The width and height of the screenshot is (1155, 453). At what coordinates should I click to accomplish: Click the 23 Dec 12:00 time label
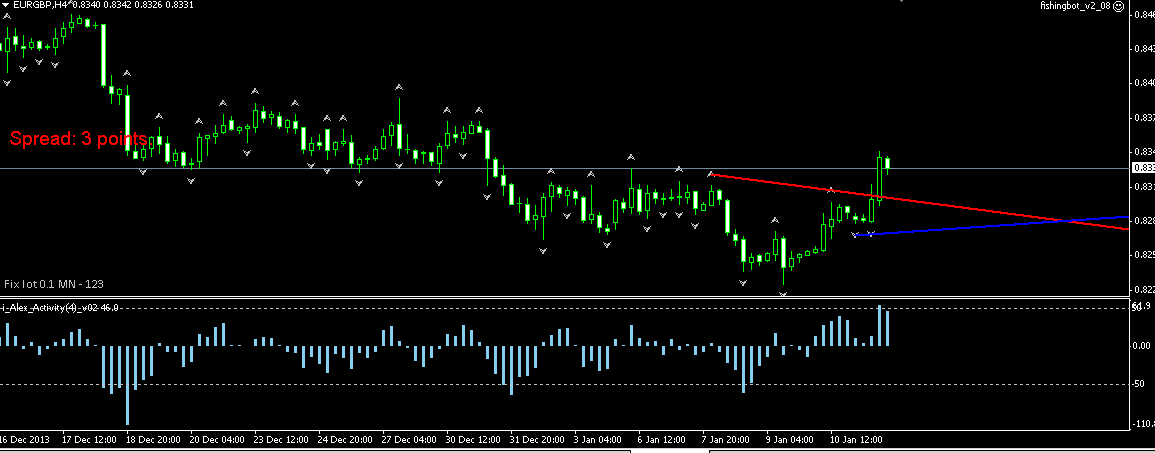(281, 439)
